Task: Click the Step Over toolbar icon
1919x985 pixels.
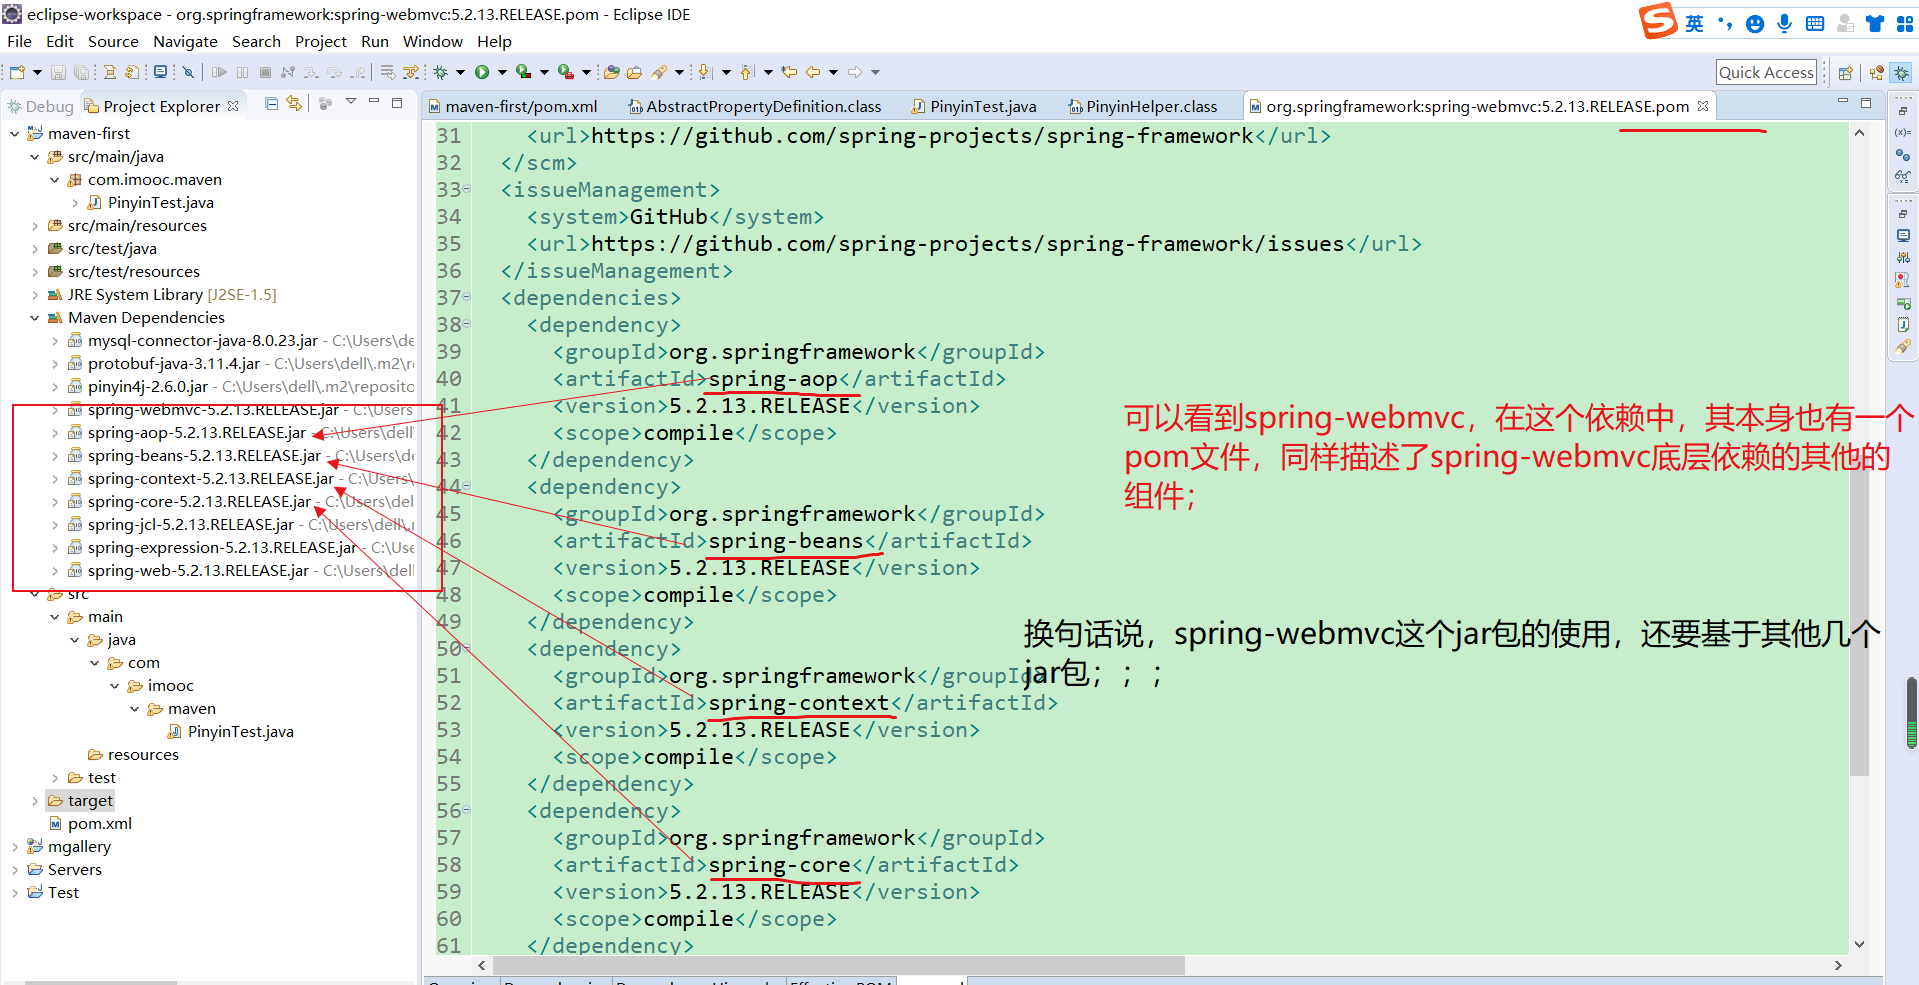Action: (334, 72)
